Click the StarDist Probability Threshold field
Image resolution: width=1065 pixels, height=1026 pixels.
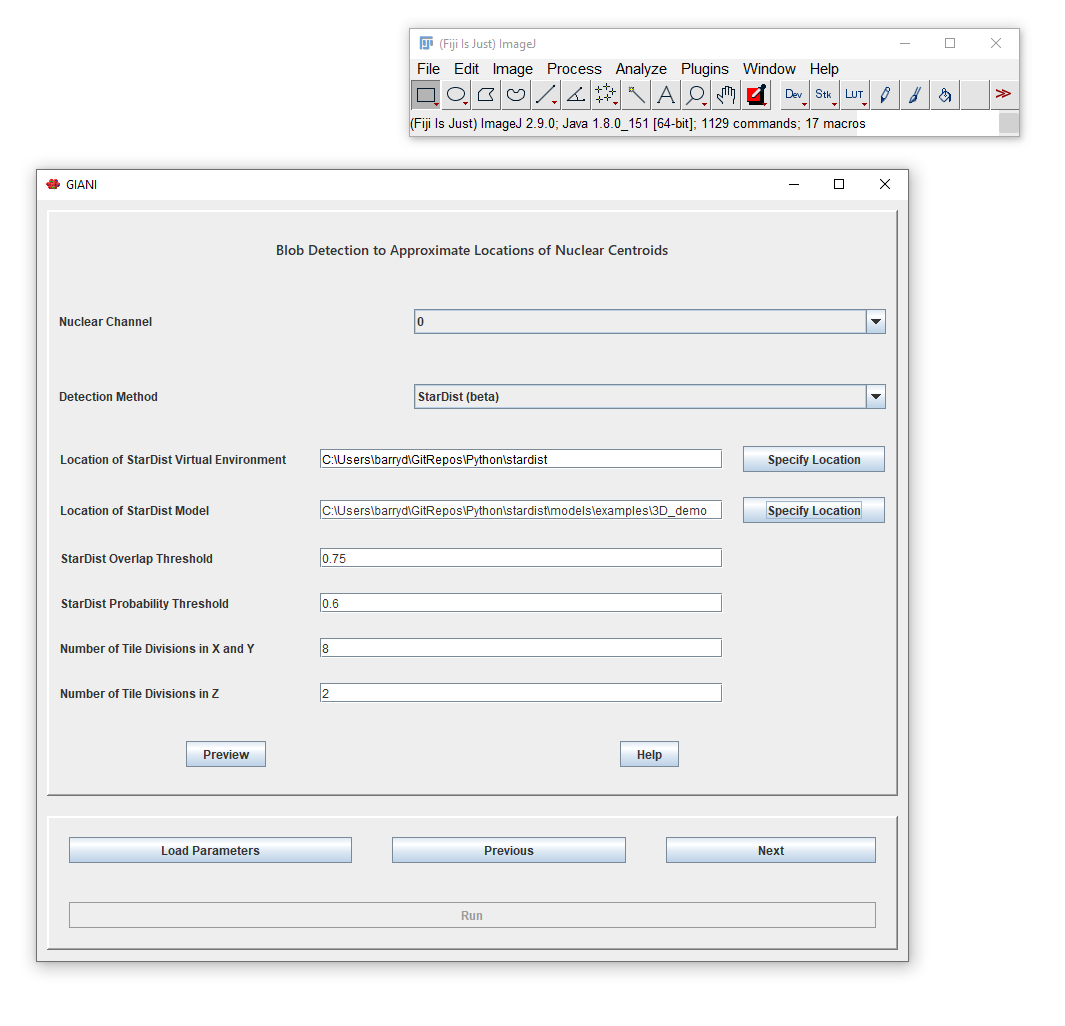coord(521,603)
